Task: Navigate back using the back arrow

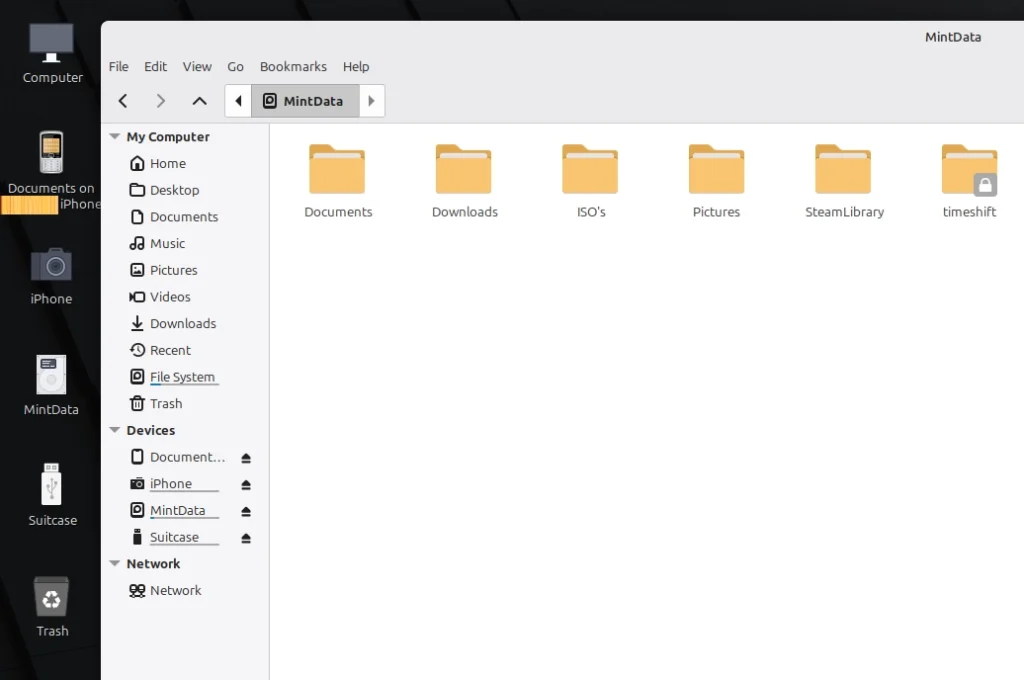Action: pyautogui.click(x=122, y=100)
